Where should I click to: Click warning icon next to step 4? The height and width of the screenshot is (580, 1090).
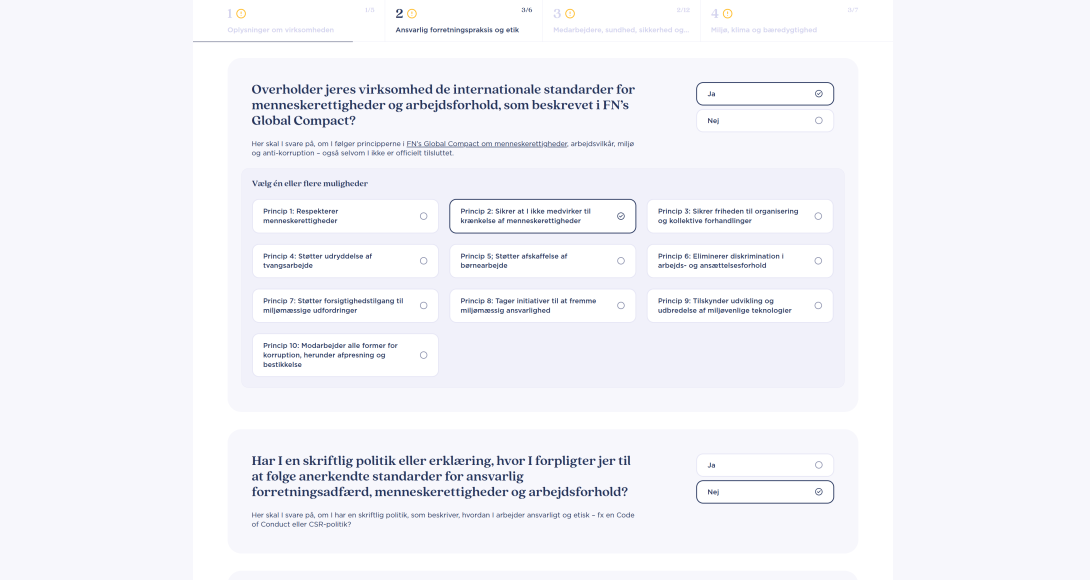(727, 14)
